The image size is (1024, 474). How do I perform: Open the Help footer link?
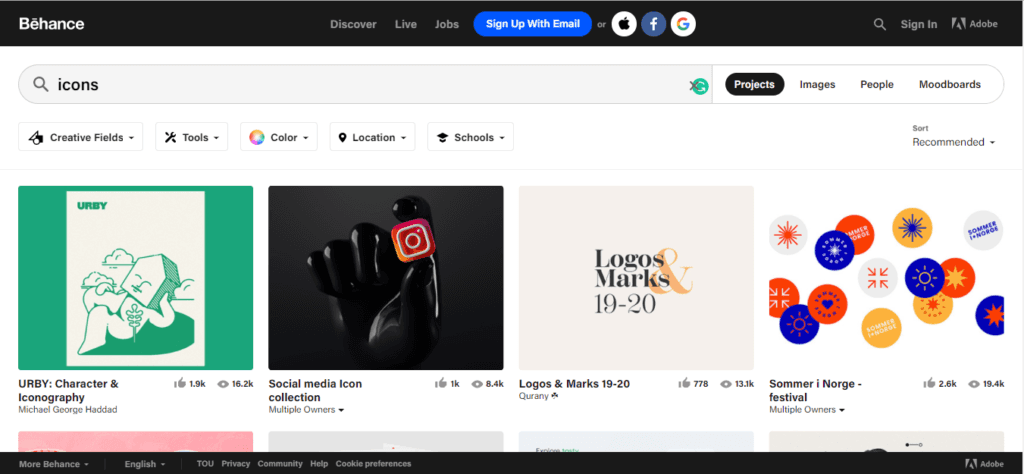[x=319, y=464]
